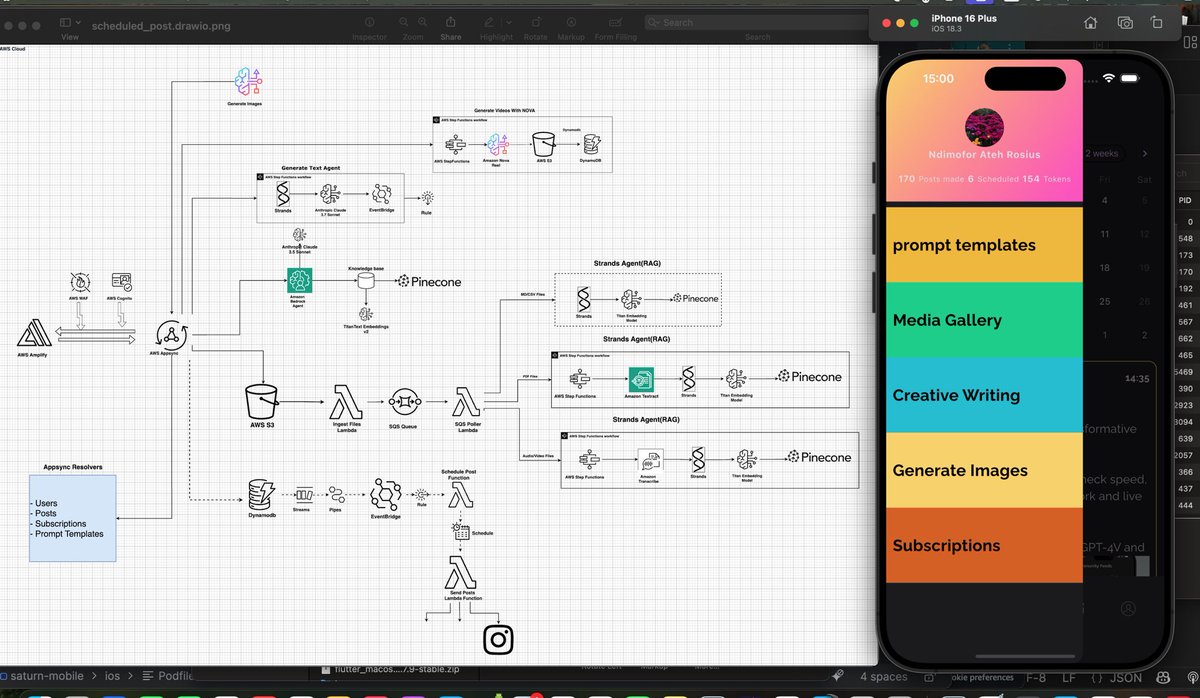Click the Prompt Templates entry in Appsync Resolvers
This screenshot has width=1200, height=698.
(69, 533)
